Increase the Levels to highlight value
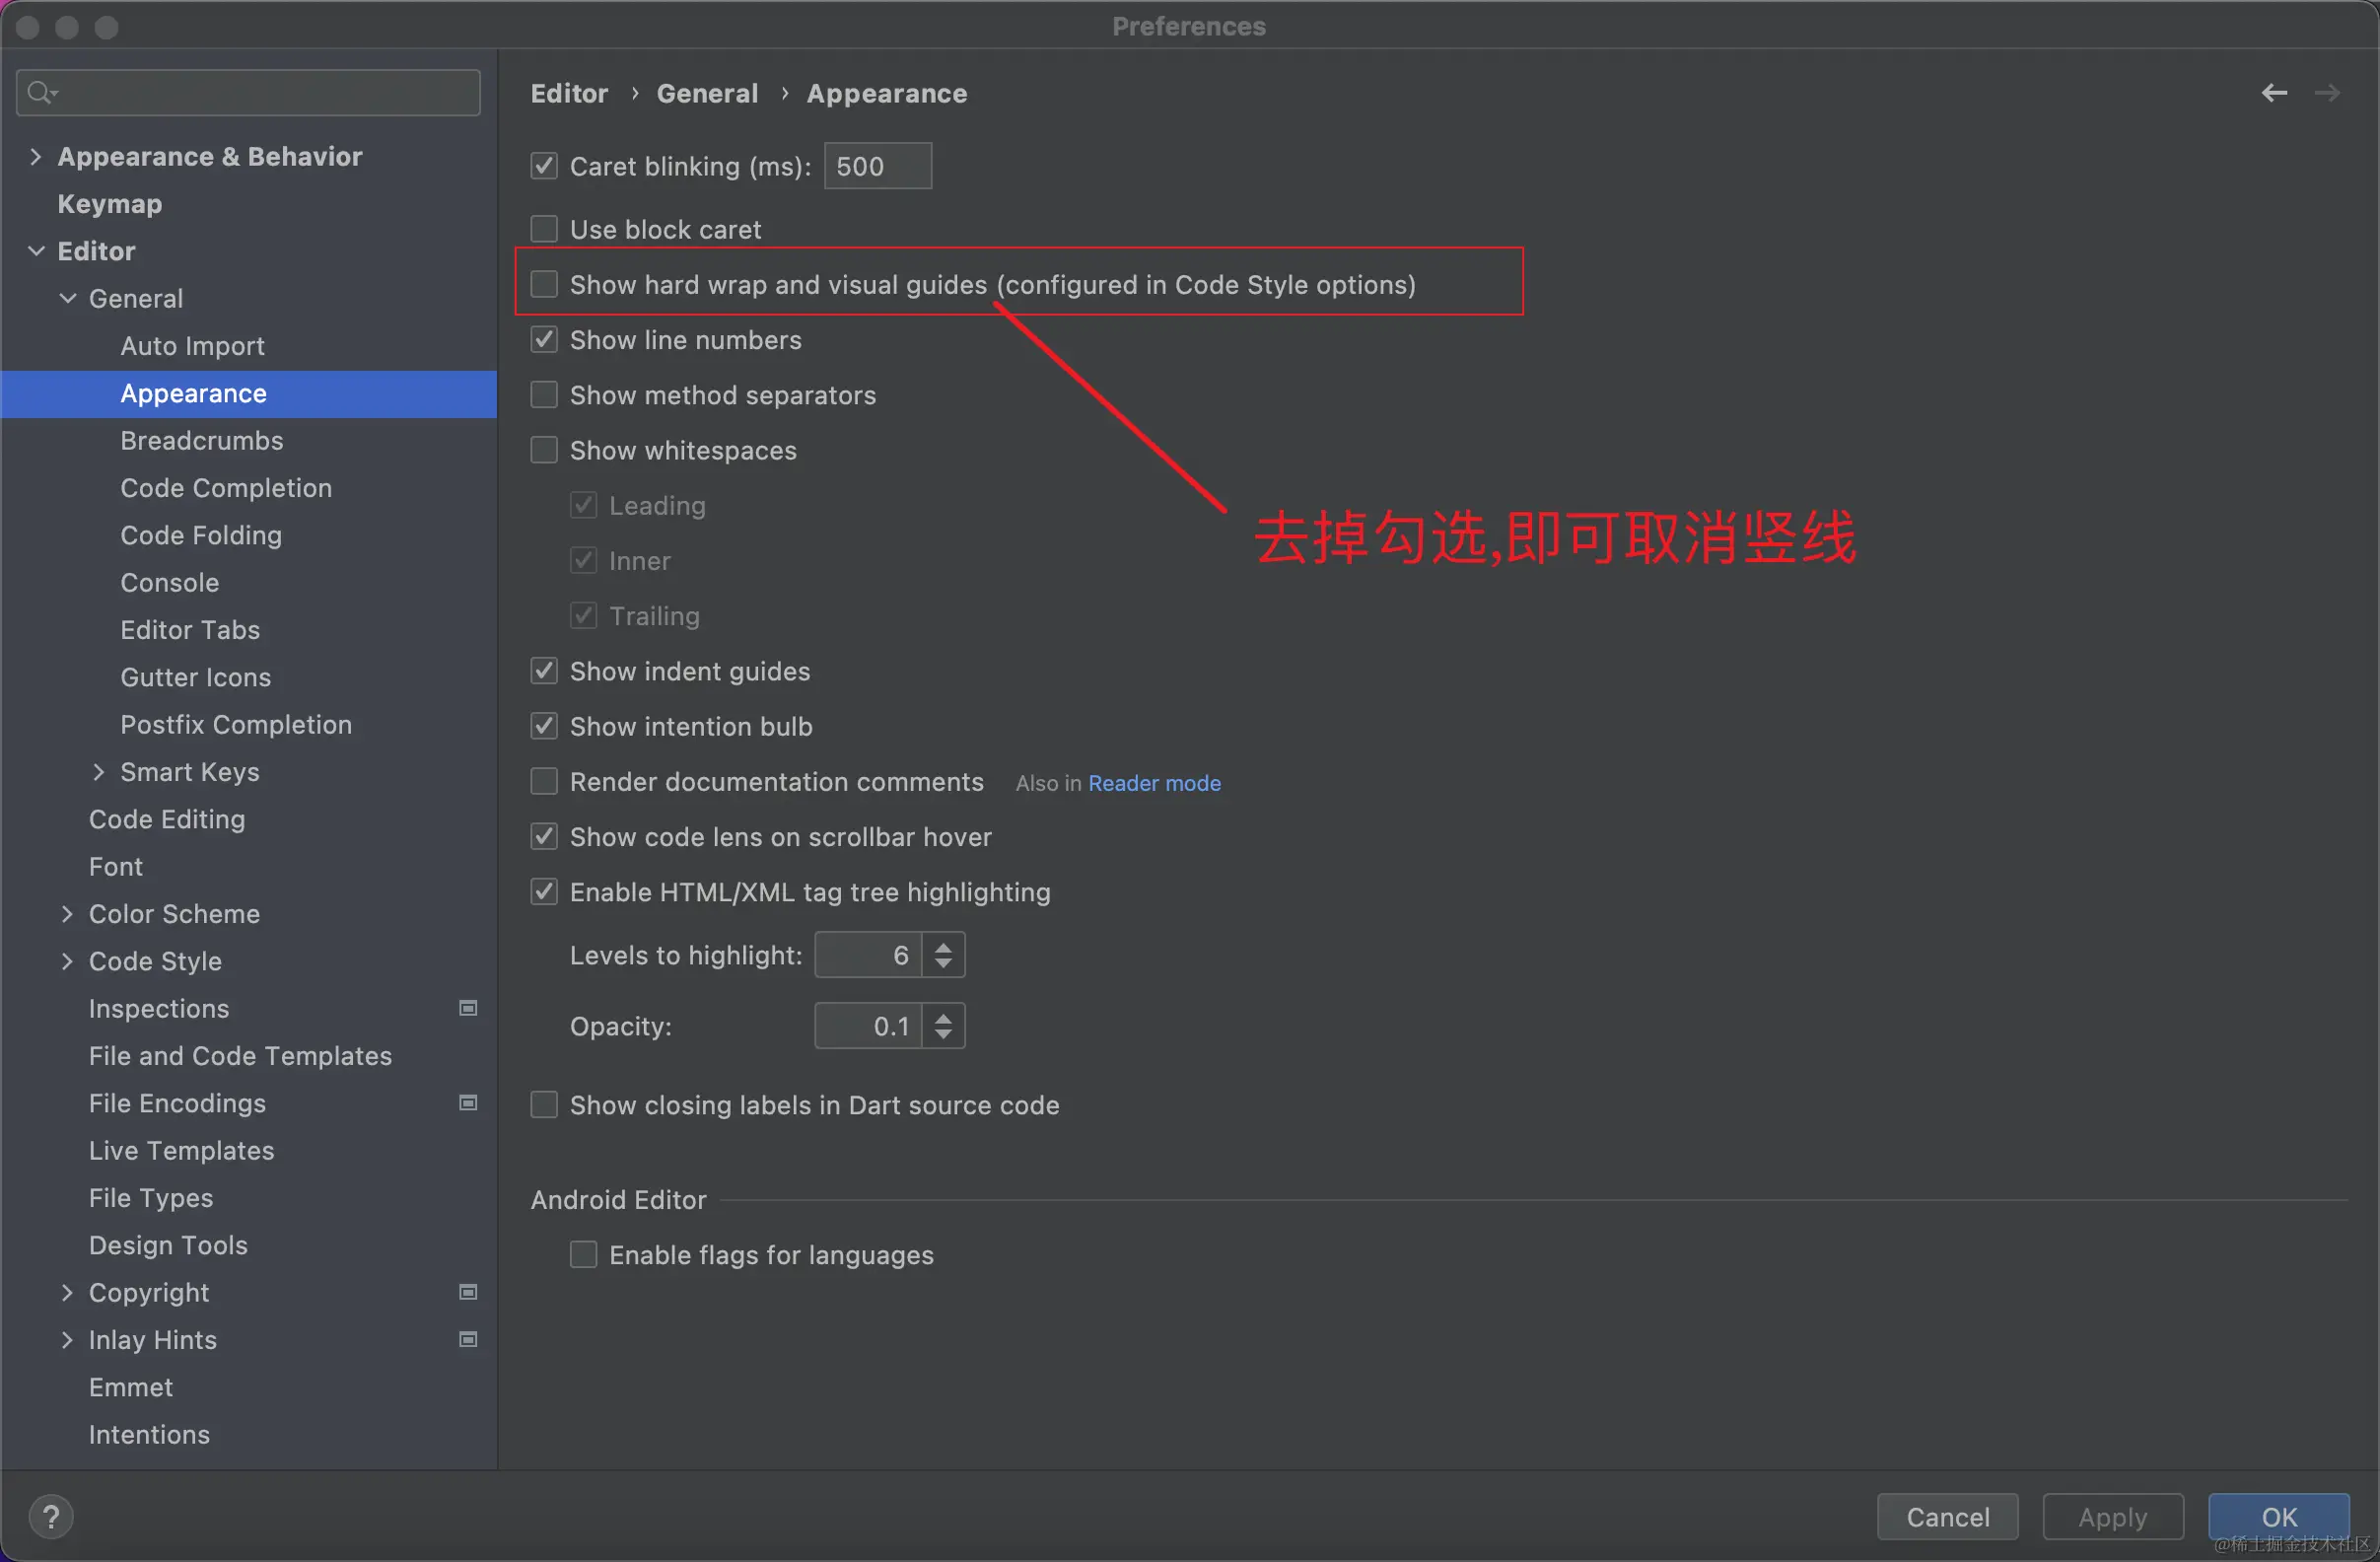The width and height of the screenshot is (2380, 1562). point(943,946)
